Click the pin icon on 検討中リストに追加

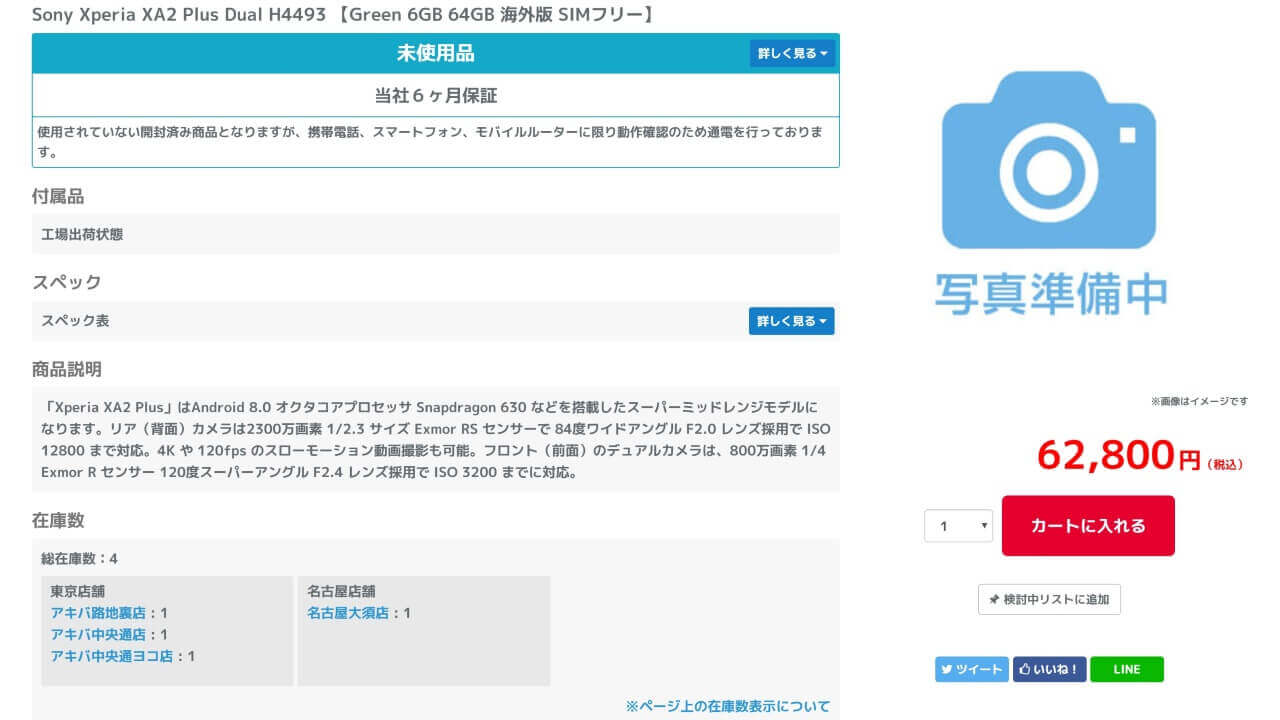click(x=994, y=600)
